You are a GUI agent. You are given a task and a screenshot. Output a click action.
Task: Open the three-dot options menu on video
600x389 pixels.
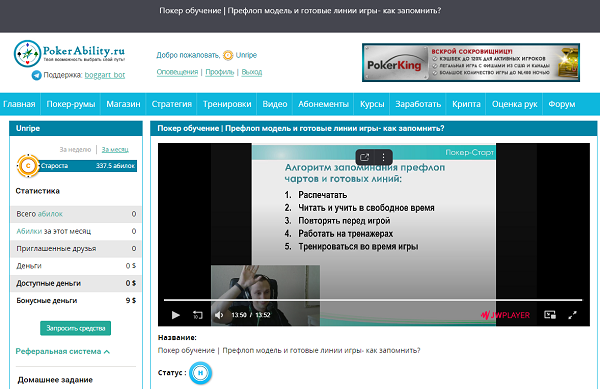pyautogui.click(x=383, y=157)
